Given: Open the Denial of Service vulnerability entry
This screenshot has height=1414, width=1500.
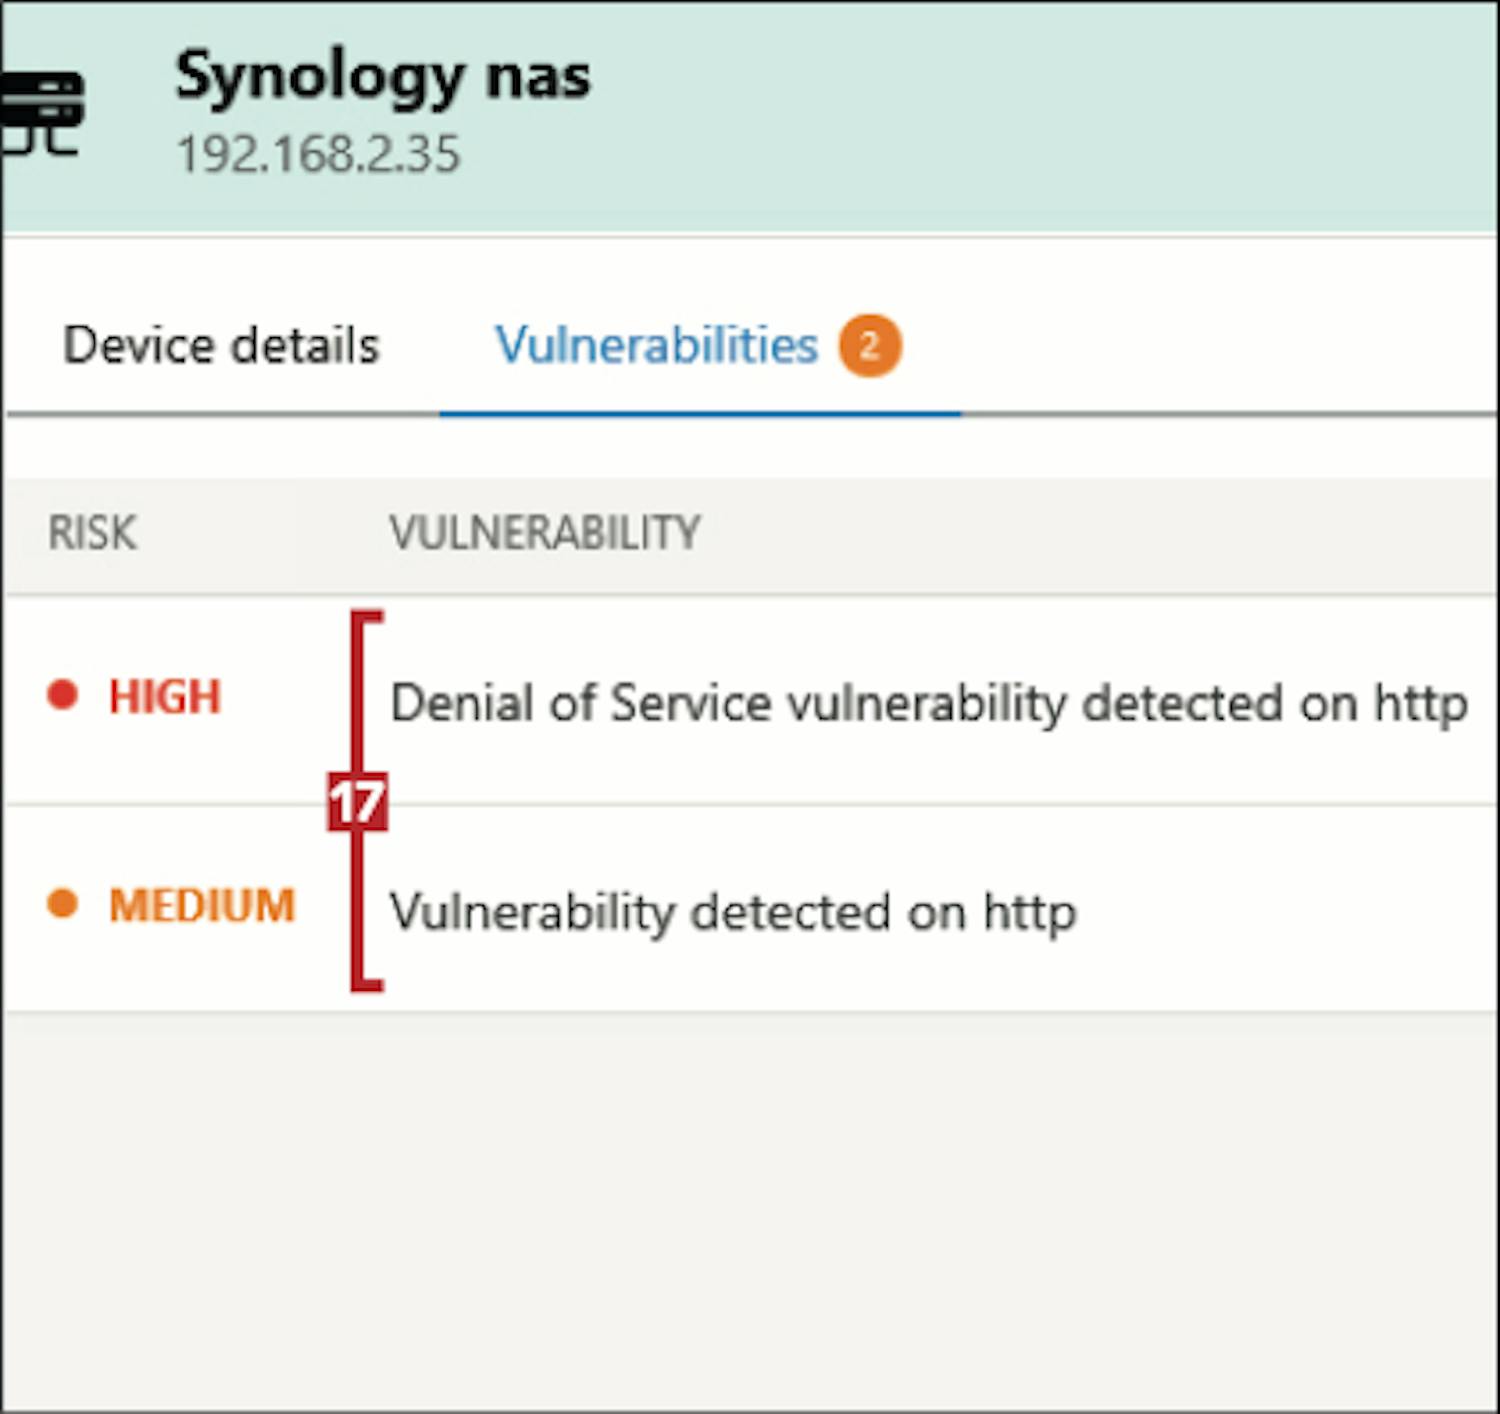Looking at the screenshot, I should pos(928,703).
